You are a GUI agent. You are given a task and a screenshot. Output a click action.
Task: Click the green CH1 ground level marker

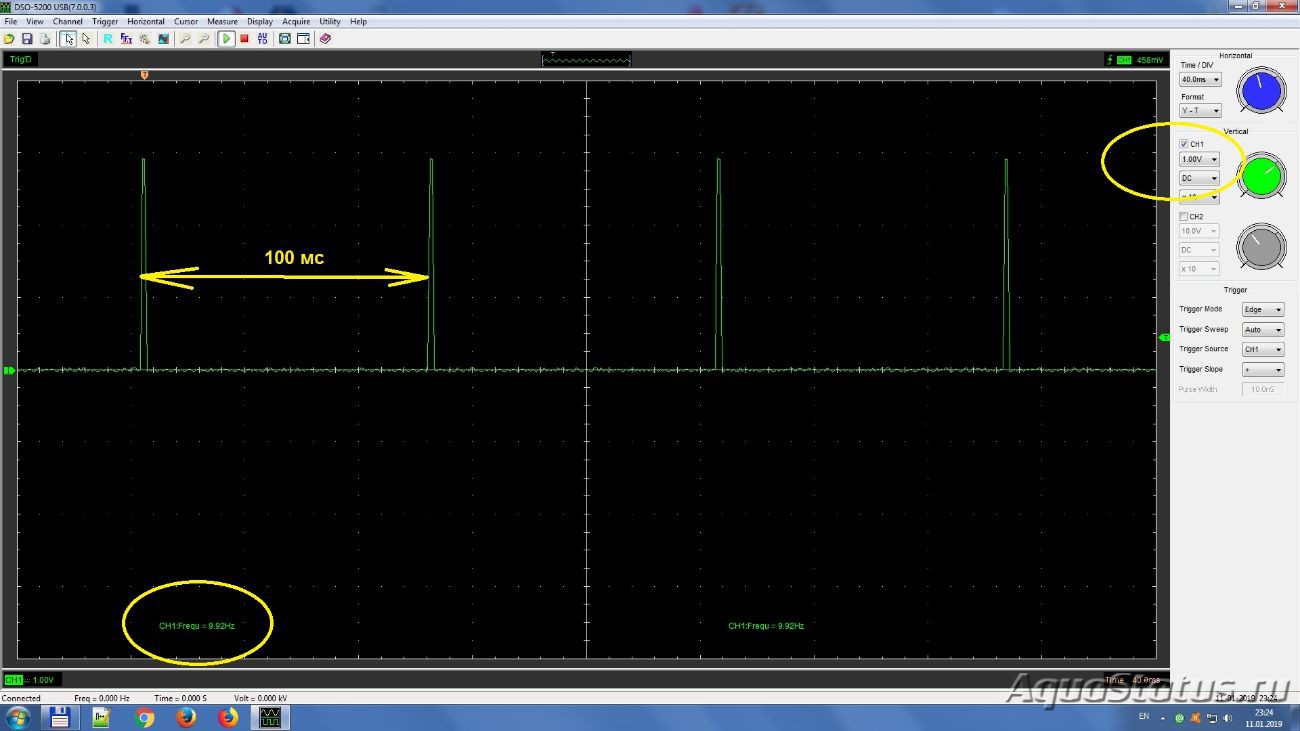point(9,371)
